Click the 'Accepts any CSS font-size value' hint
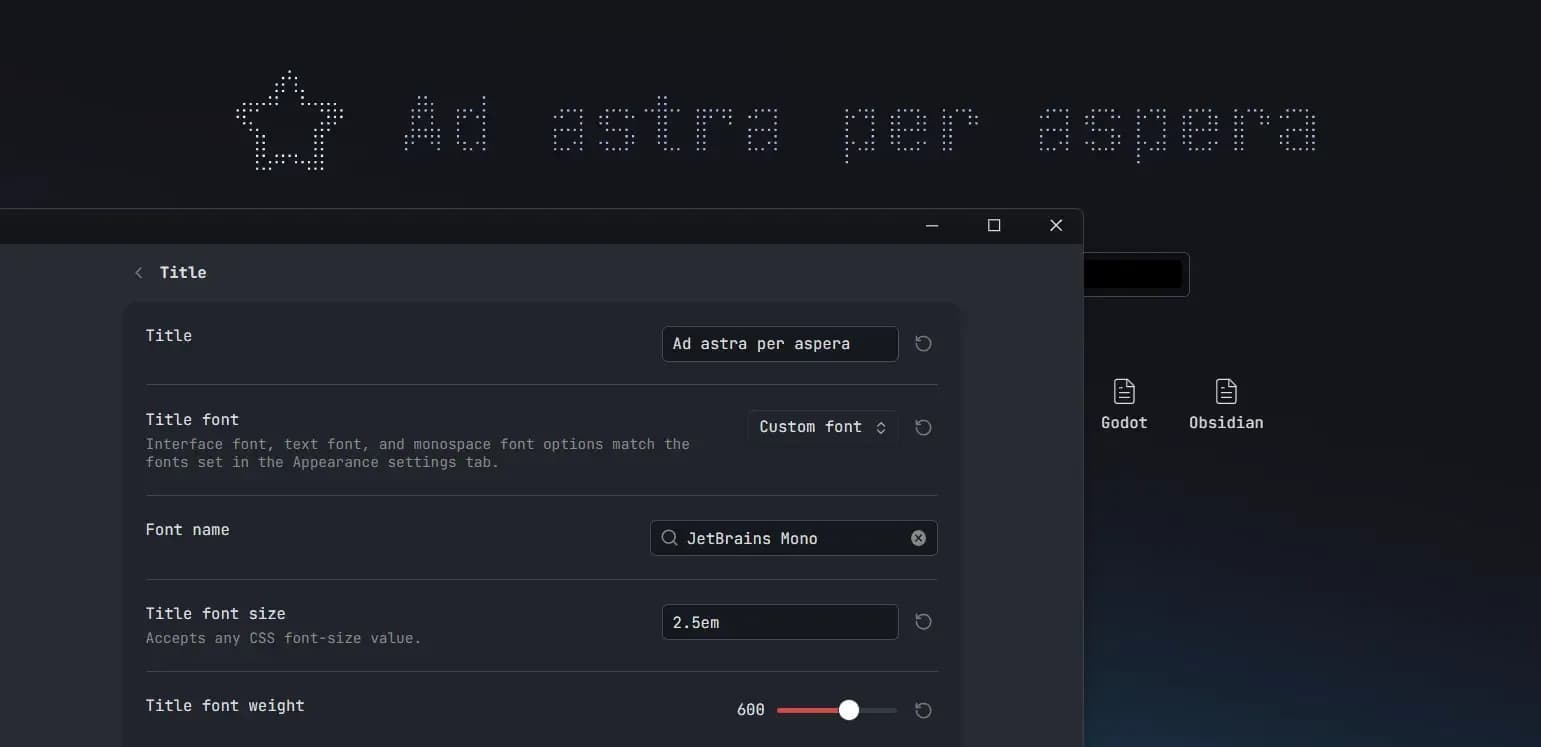 click(x=284, y=638)
